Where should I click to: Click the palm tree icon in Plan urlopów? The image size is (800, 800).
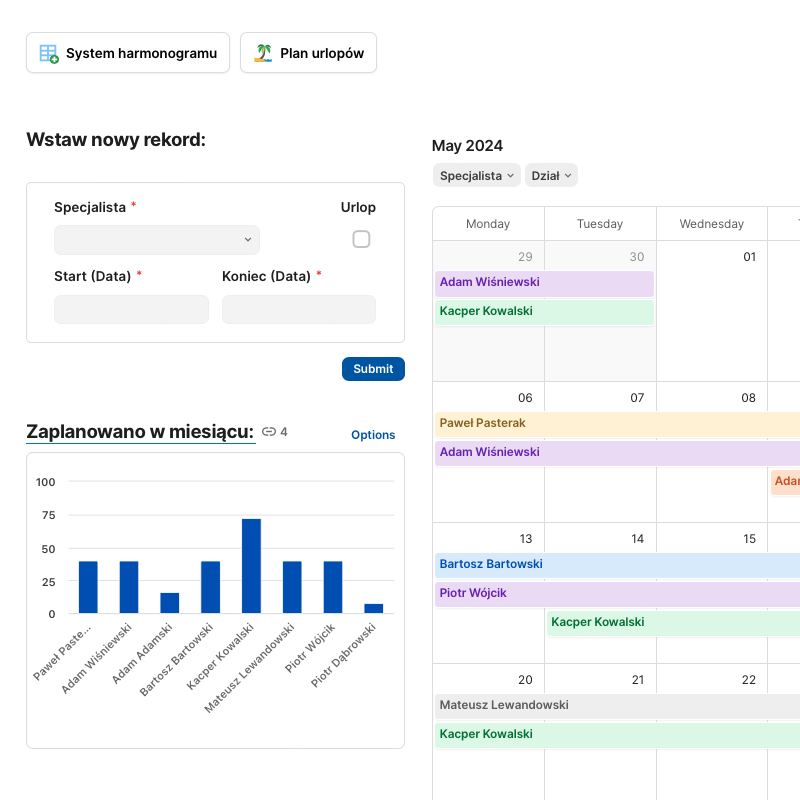(x=263, y=53)
